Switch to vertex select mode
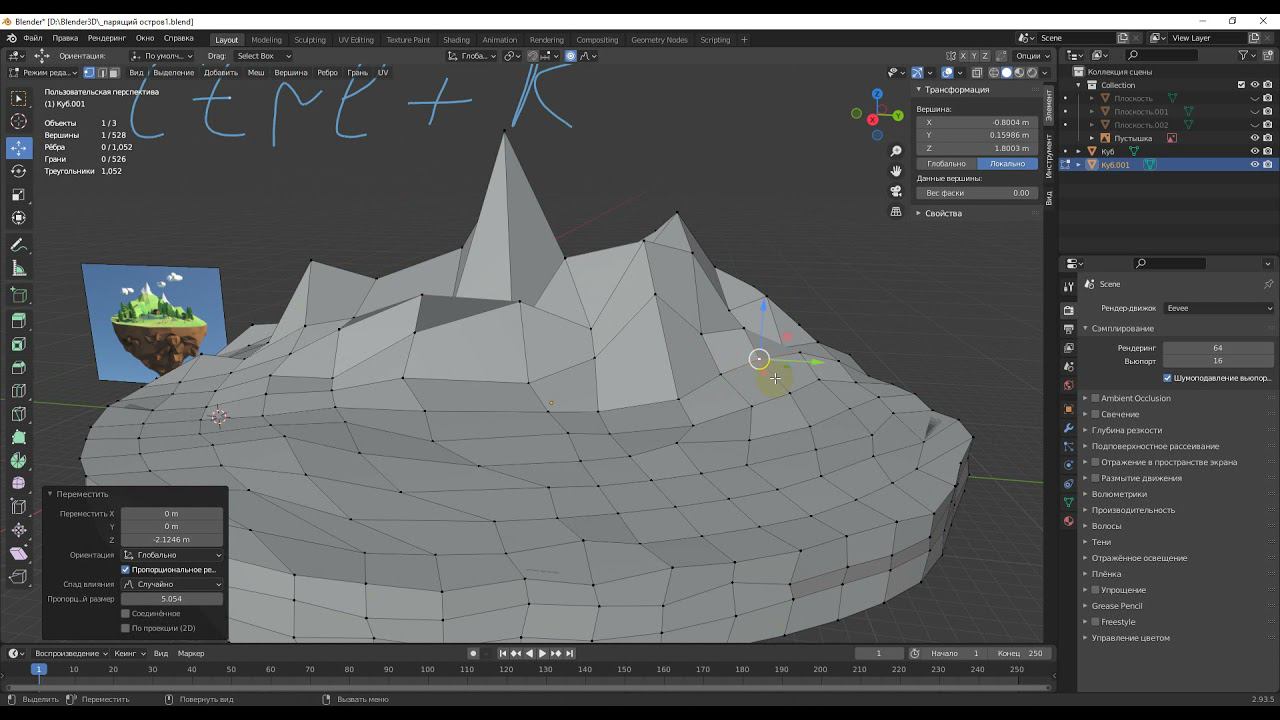Screen dimensions: 1280x720 [x=89, y=72]
